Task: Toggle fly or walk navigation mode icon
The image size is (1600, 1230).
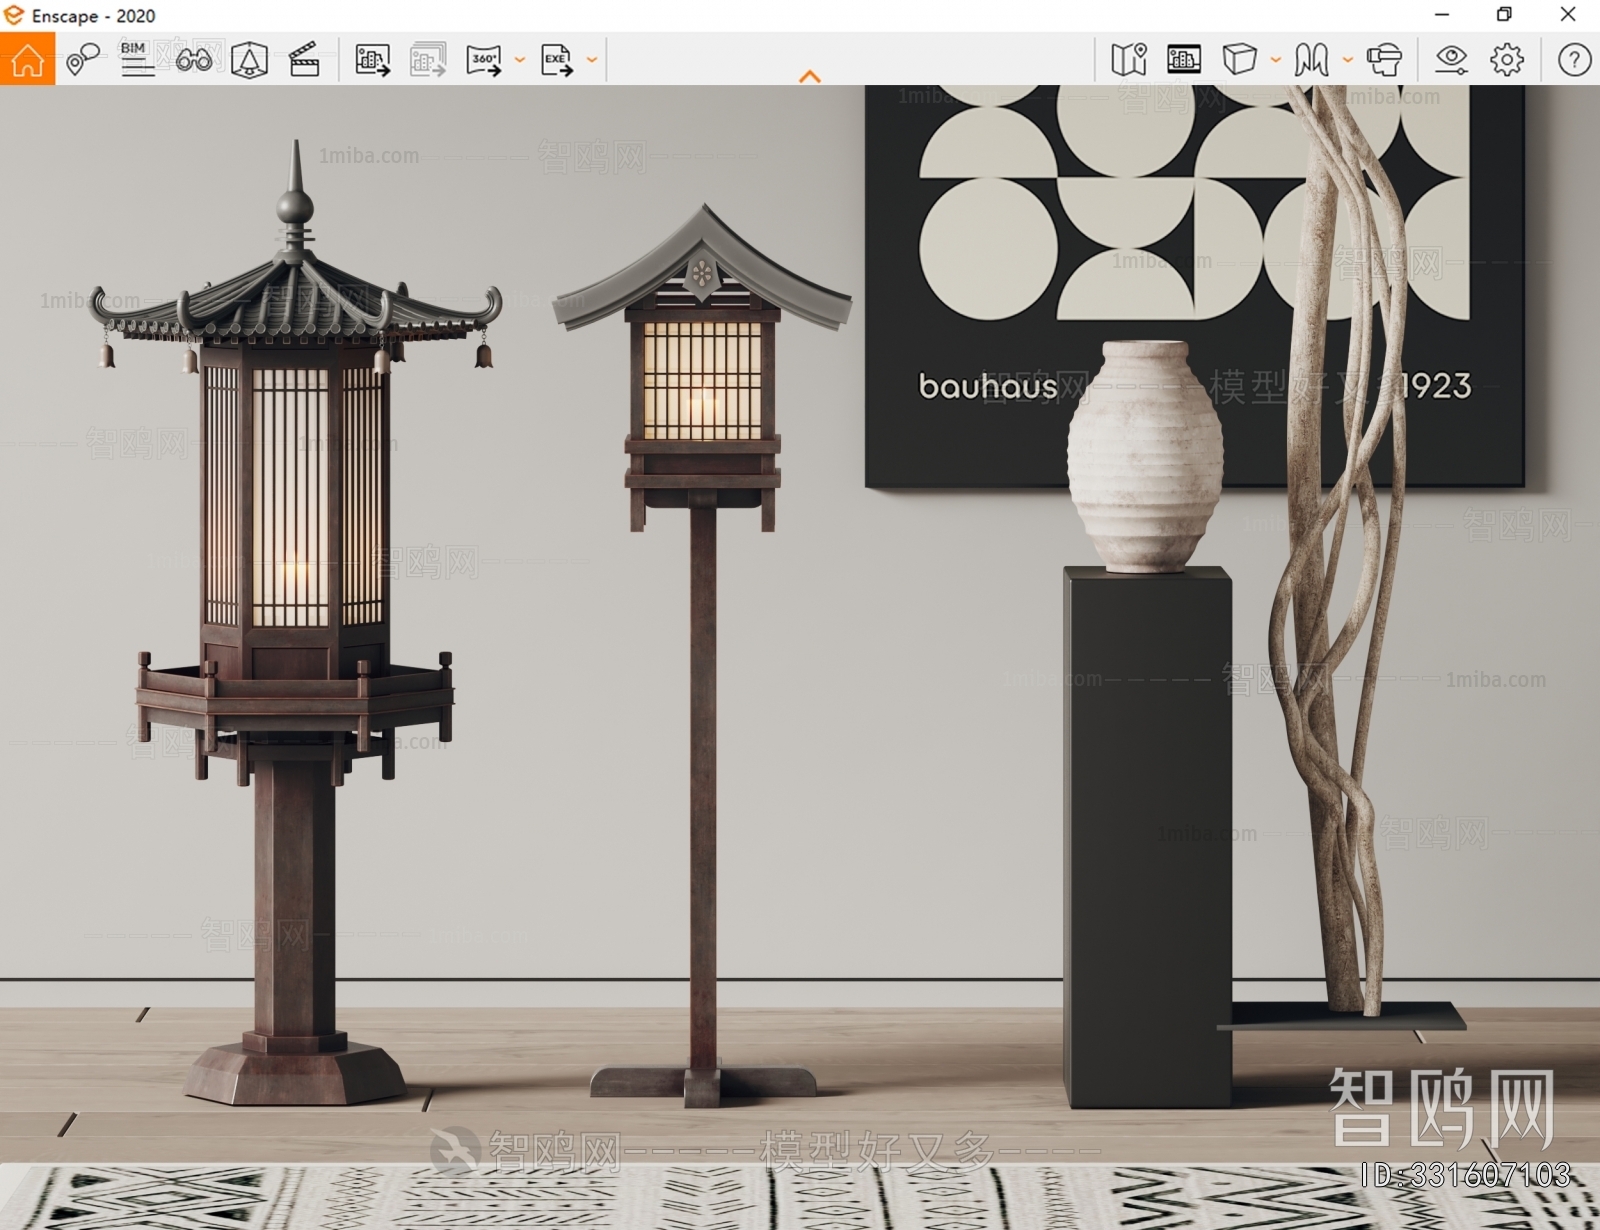Action: [x=1311, y=59]
